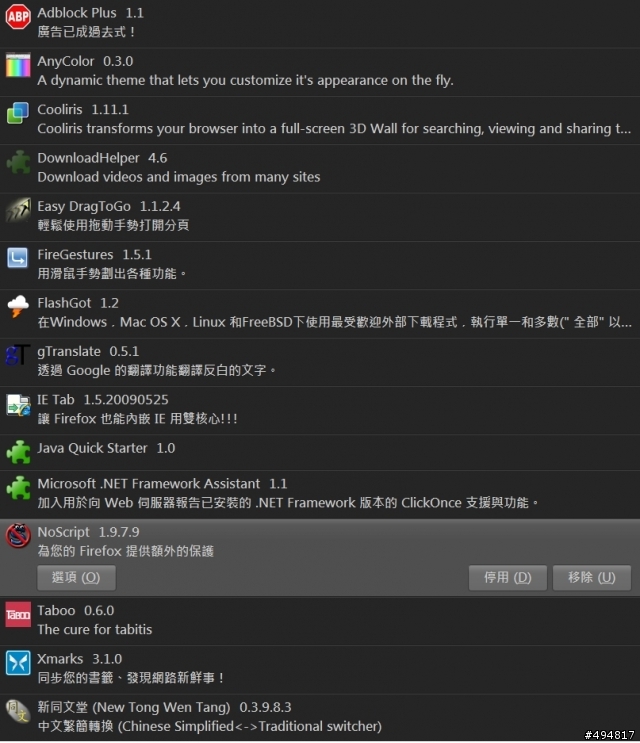Image resolution: width=640 pixels, height=743 pixels.
Task: Click the IE Tab icon
Action: pyautogui.click(x=18, y=404)
